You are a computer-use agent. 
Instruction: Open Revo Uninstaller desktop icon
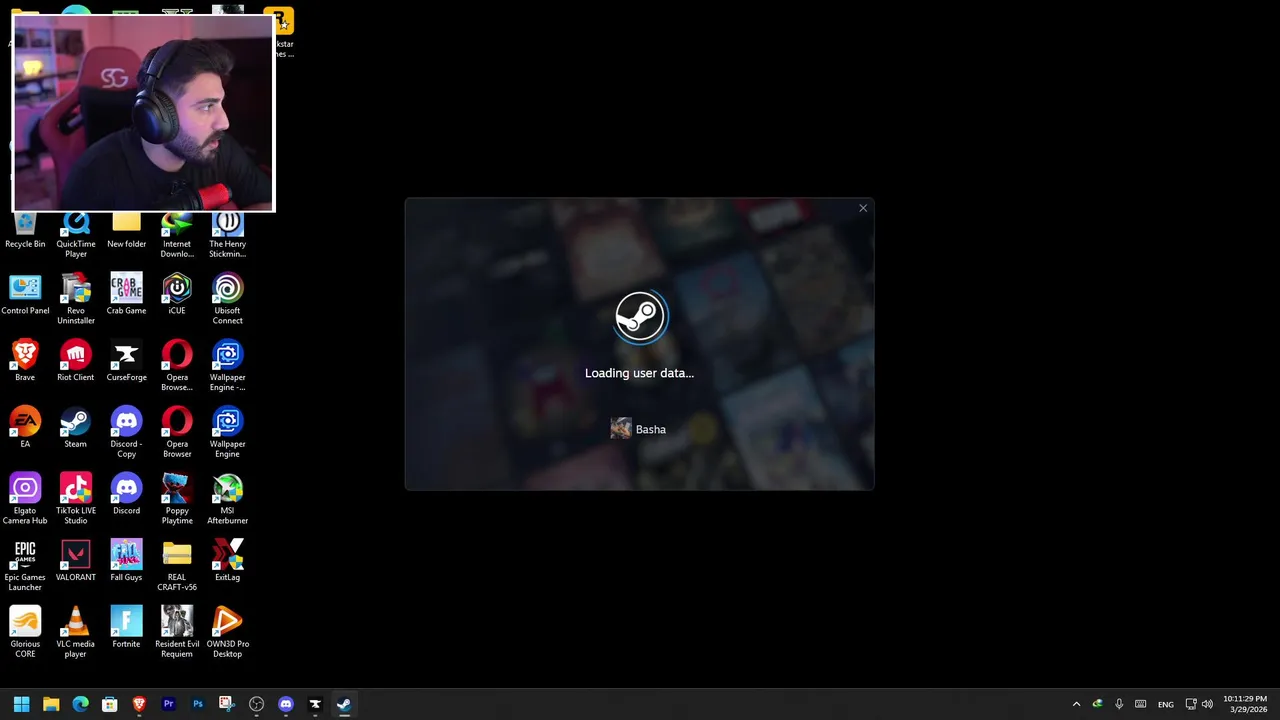pos(75,299)
